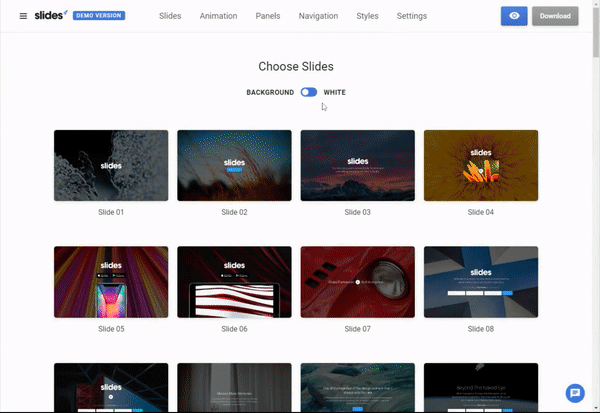Open the Slides menu tab
The image size is (600, 413).
[170, 16]
